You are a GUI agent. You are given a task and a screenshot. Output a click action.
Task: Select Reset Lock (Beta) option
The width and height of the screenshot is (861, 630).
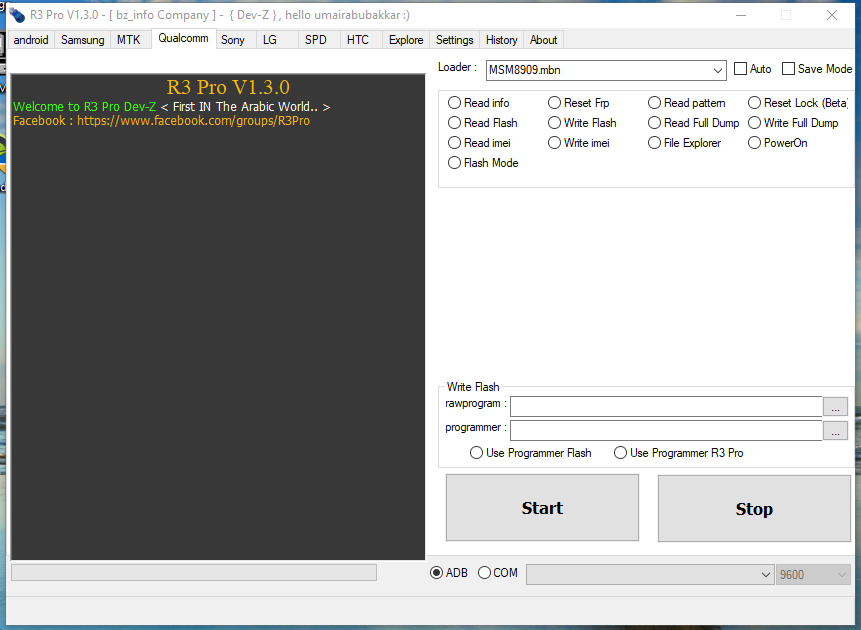pos(798,103)
